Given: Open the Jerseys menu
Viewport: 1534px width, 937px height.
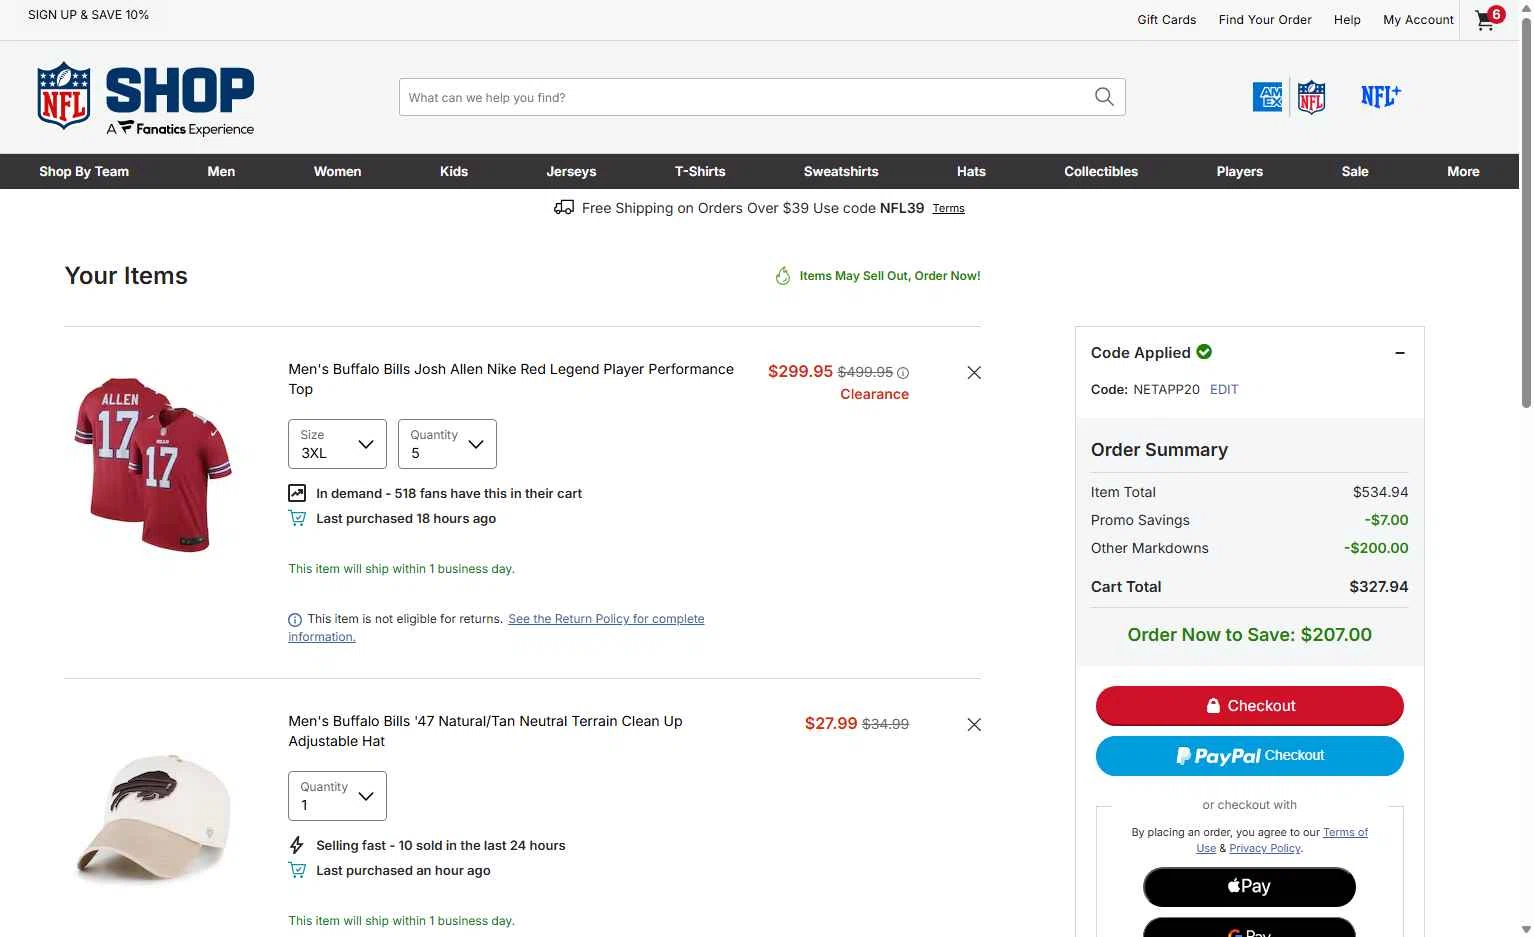Looking at the screenshot, I should pyautogui.click(x=571, y=171).
